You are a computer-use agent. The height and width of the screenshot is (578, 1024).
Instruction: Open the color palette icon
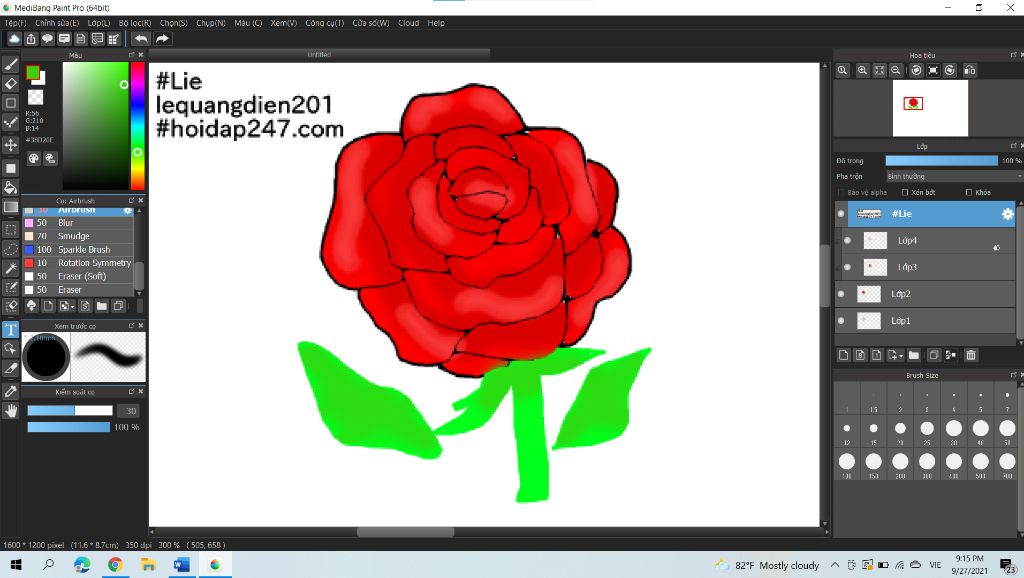coord(33,158)
